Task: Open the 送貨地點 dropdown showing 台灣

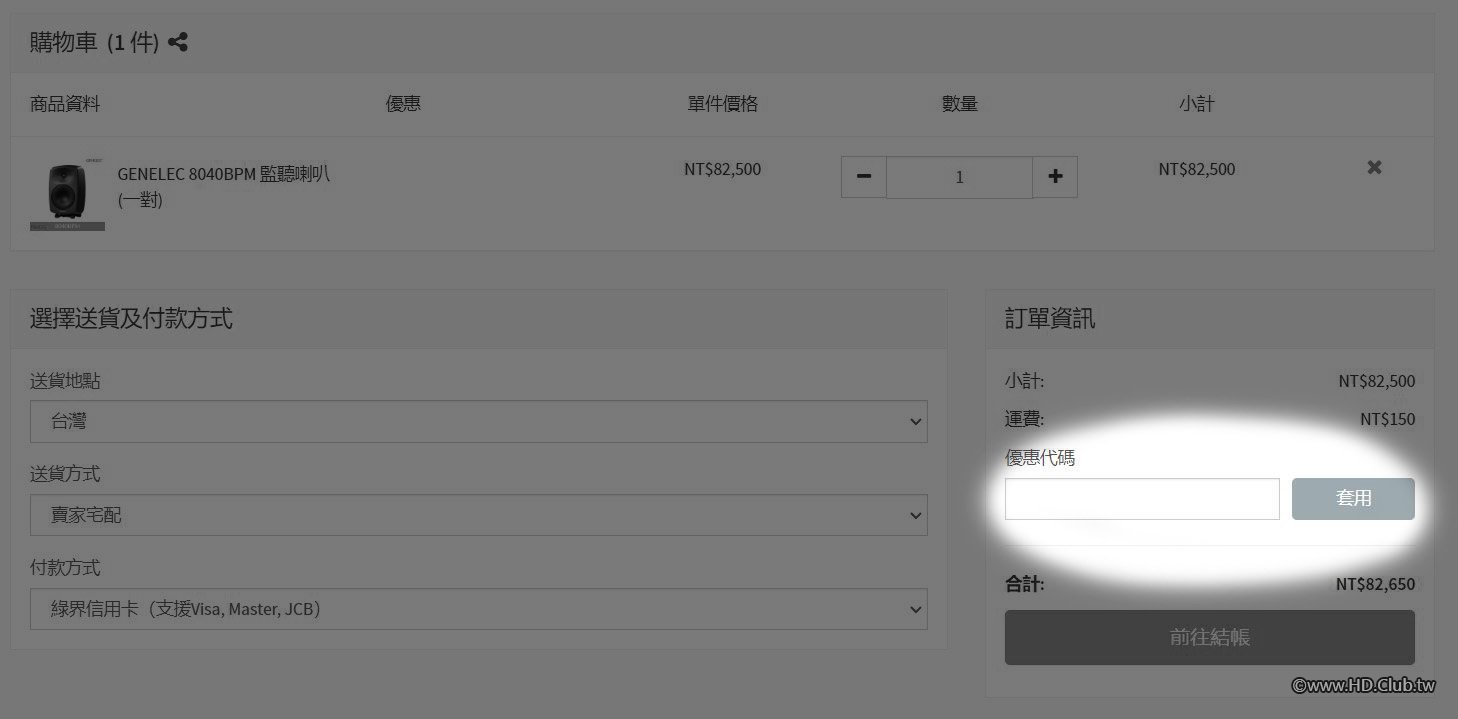Action: (479, 422)
